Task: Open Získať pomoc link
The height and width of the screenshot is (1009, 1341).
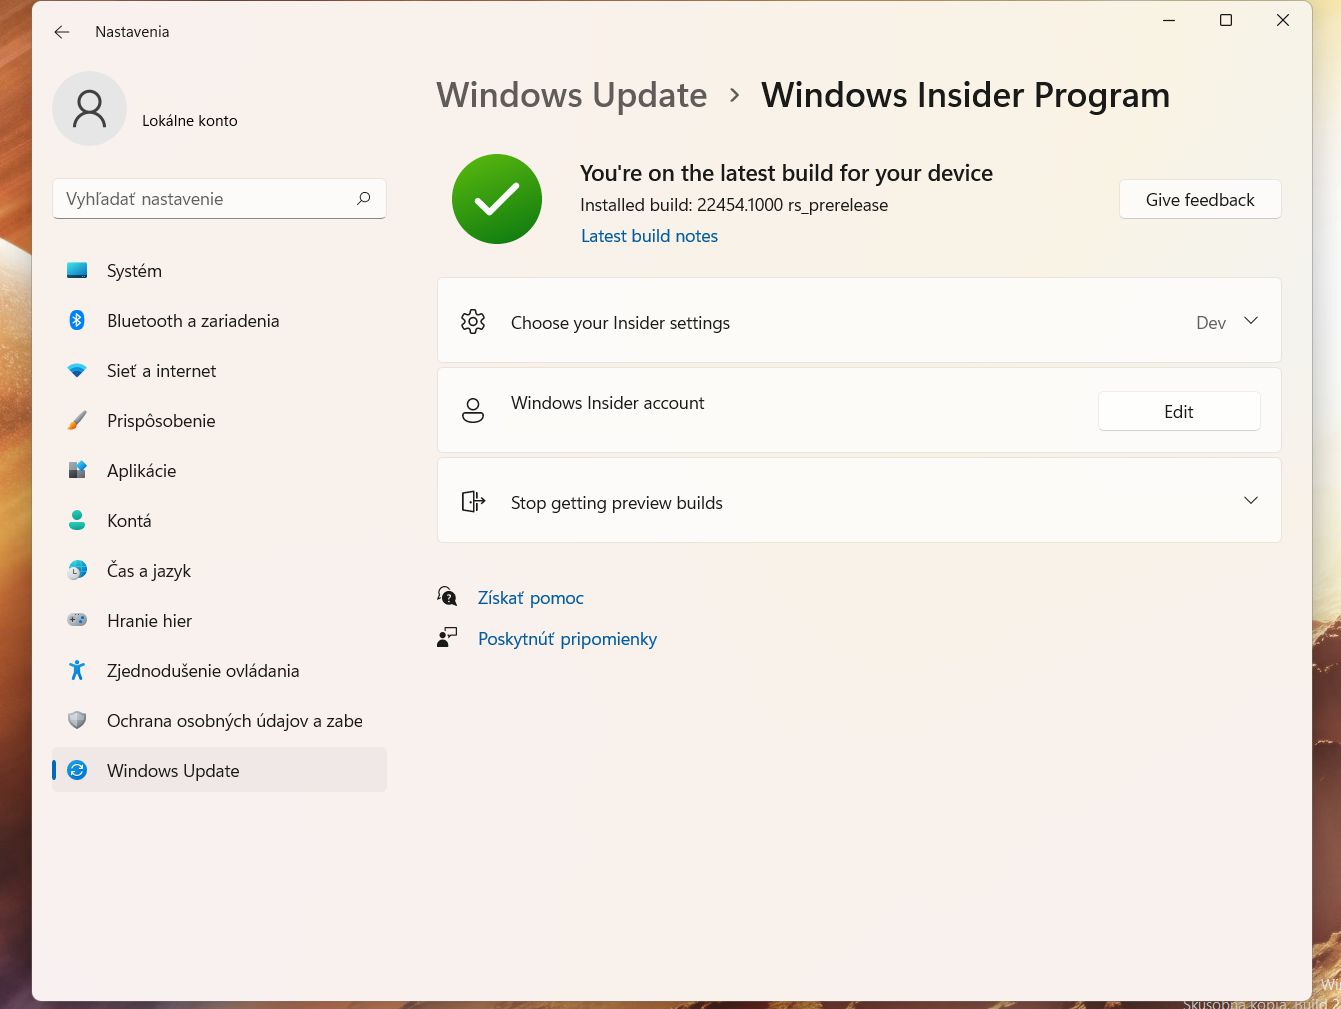Action: click(x=531, y=597)
